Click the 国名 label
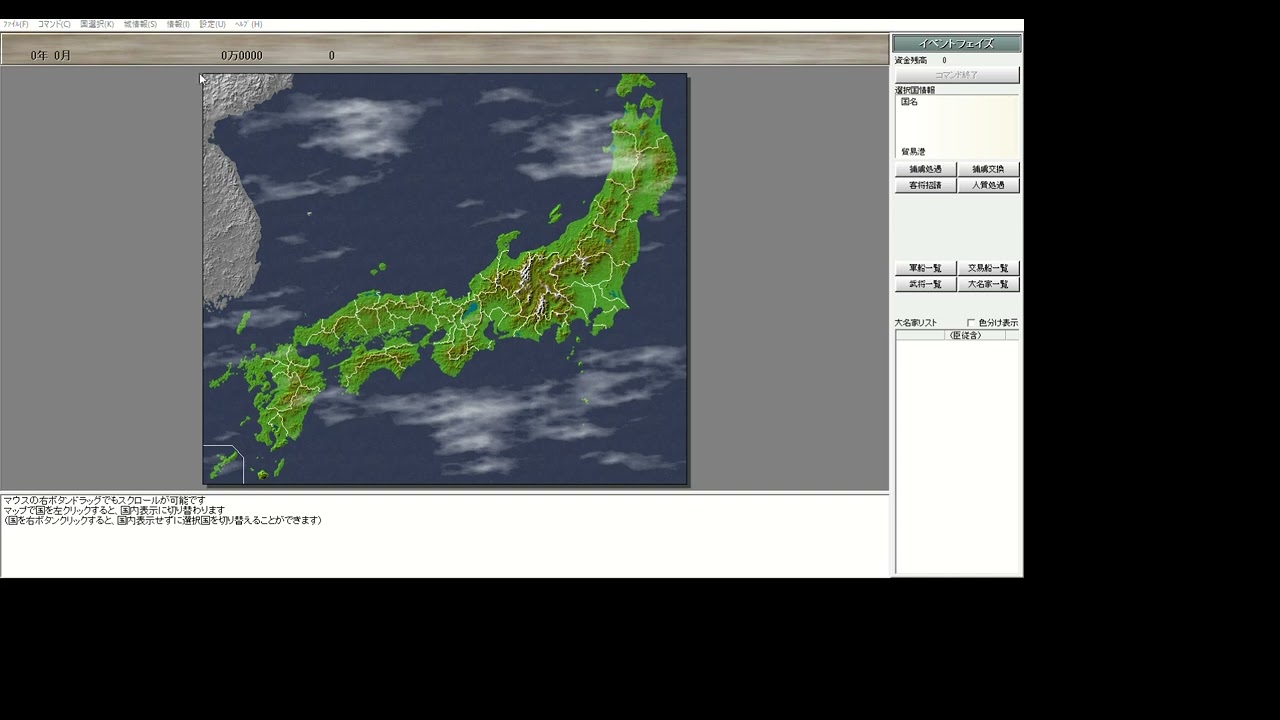1280x720 pixels. click(909, 102)
